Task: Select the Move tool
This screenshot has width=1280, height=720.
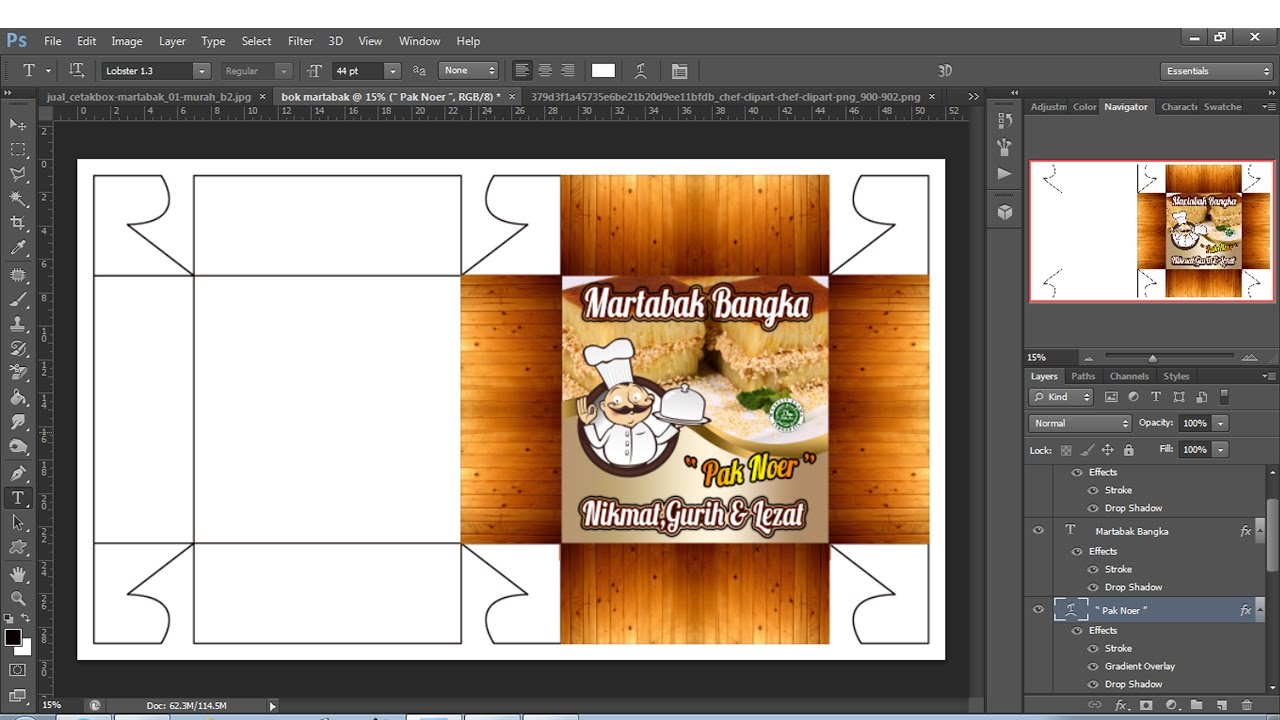Action: pyautogui.click(x=18, y=124)
